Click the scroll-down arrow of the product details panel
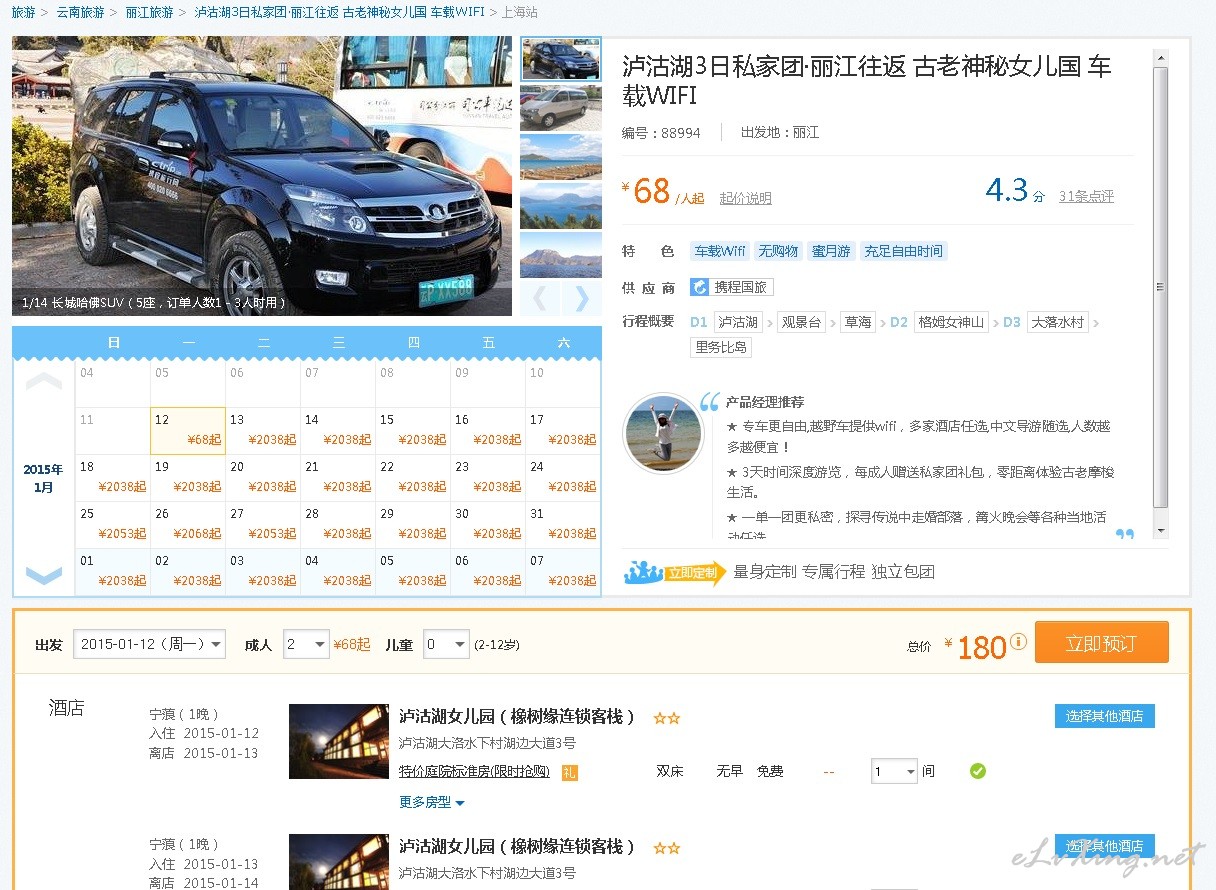Viewport: 1216px width, 890px height. click(x=1161, y=530)
